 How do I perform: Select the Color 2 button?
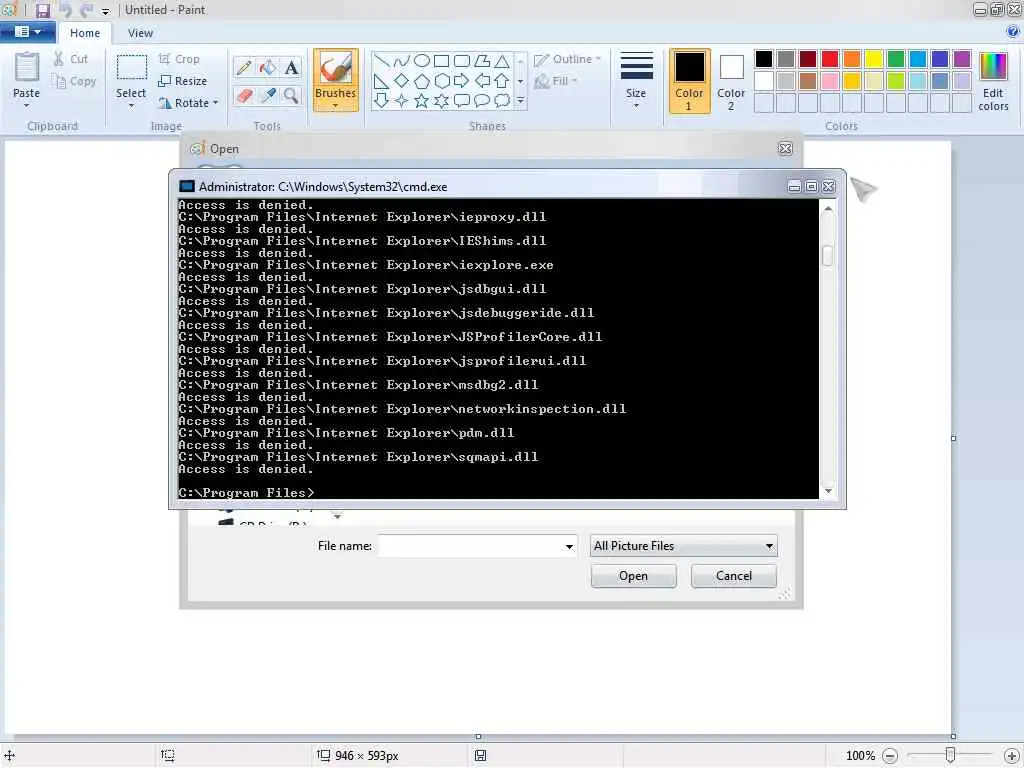pyautogui.click(x=731, y=81)
